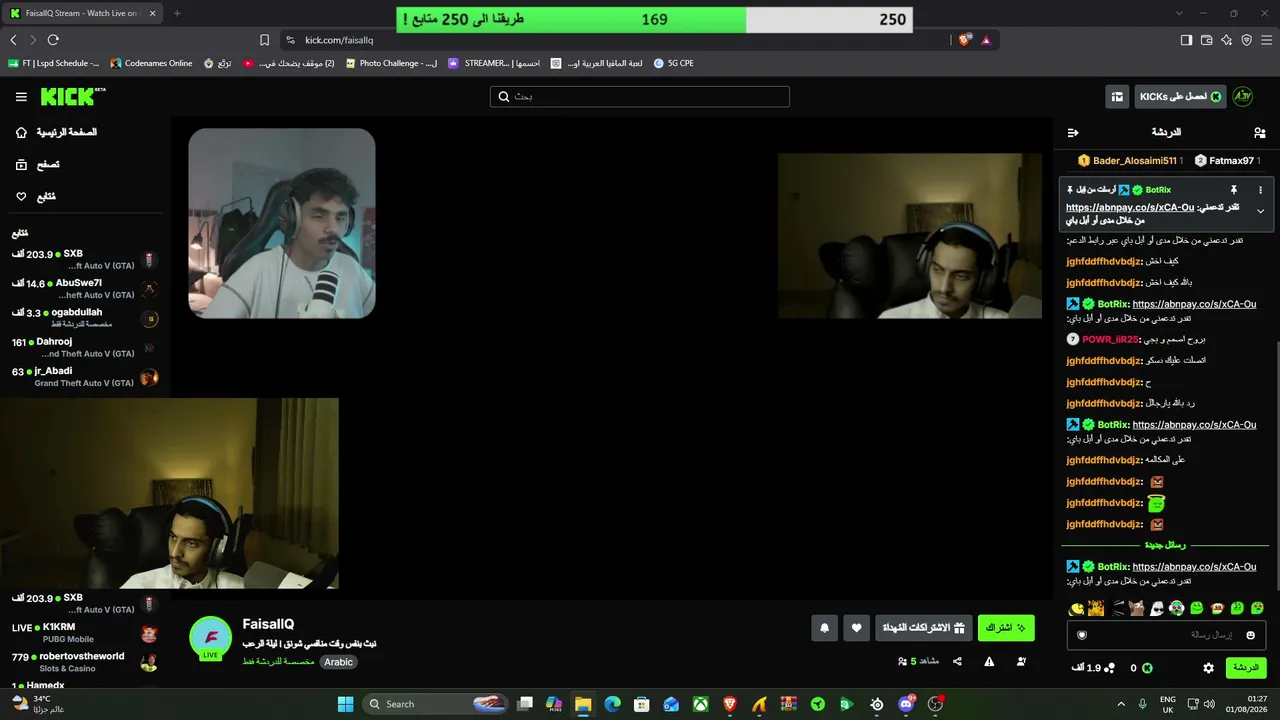Screen dimensions: 1280x720
Task: Reload the page with refresh icon
Action: pyautogui.click(x=53, y=40)
